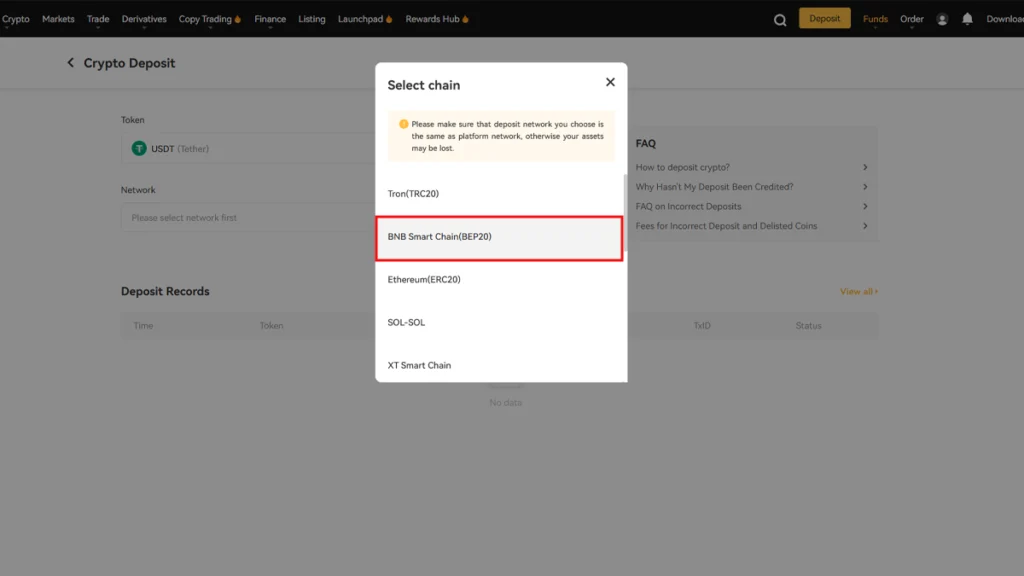Open the Crypto menu item
Viewport: 1024px width, 576px height.
point(16,19)
